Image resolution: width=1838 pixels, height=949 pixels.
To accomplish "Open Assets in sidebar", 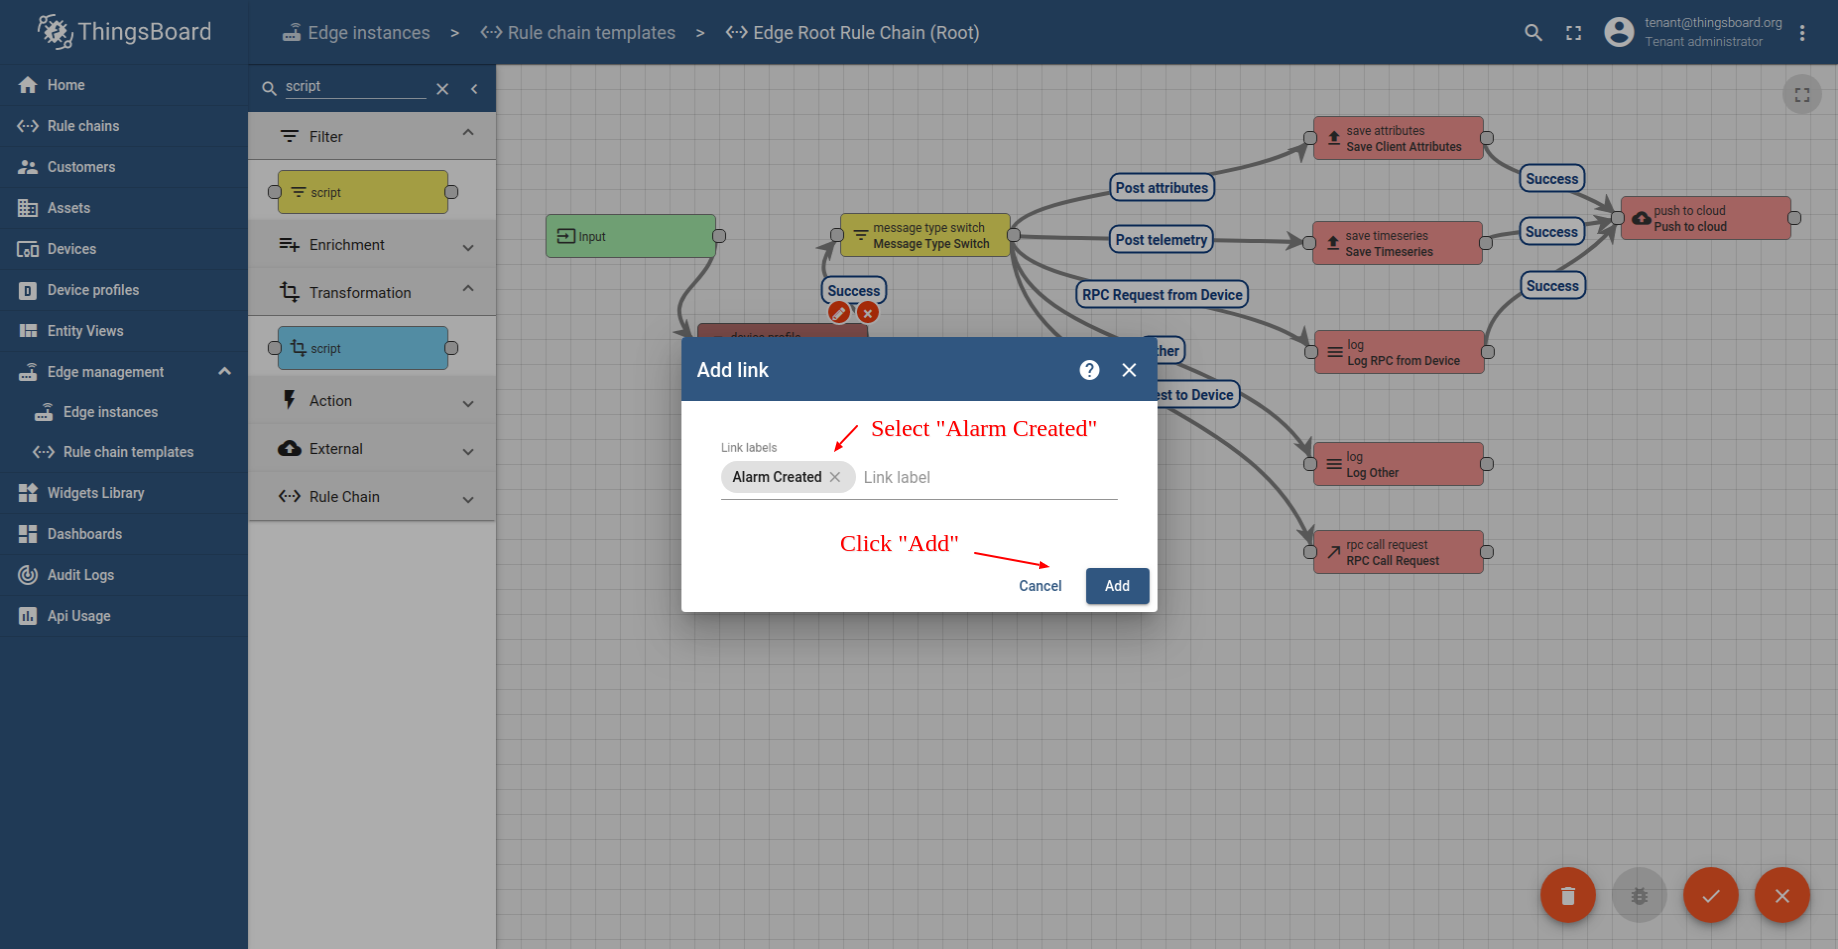I will tap(124, 208).
